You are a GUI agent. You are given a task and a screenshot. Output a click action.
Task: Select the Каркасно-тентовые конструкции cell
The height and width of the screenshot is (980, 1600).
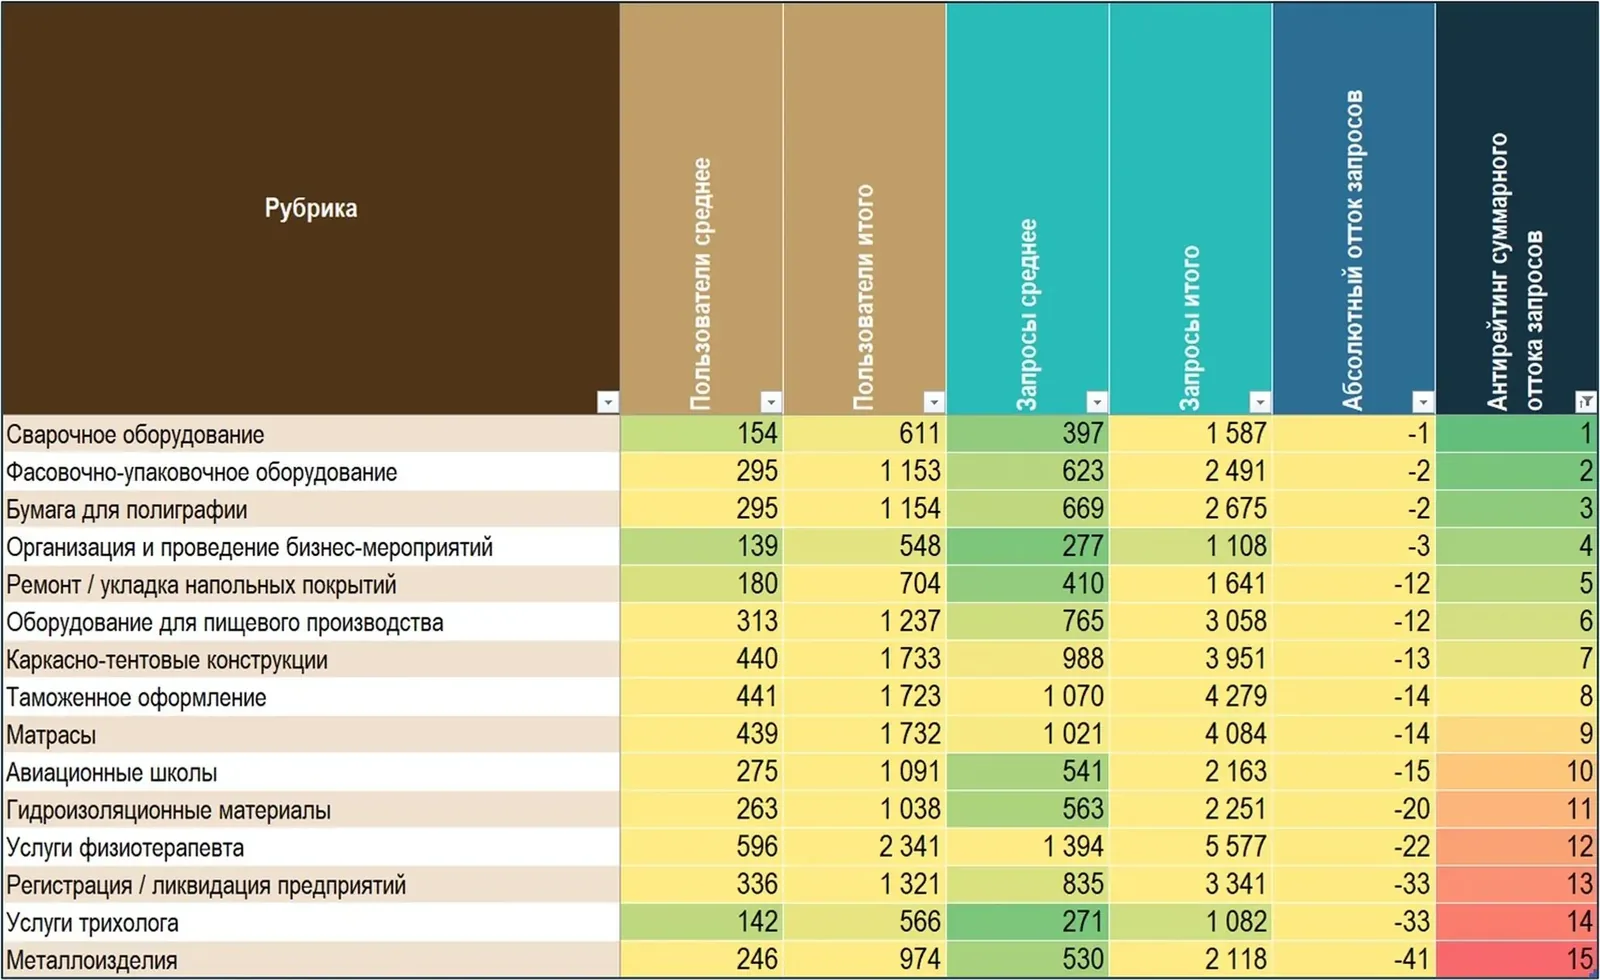(x=311, y=659)
